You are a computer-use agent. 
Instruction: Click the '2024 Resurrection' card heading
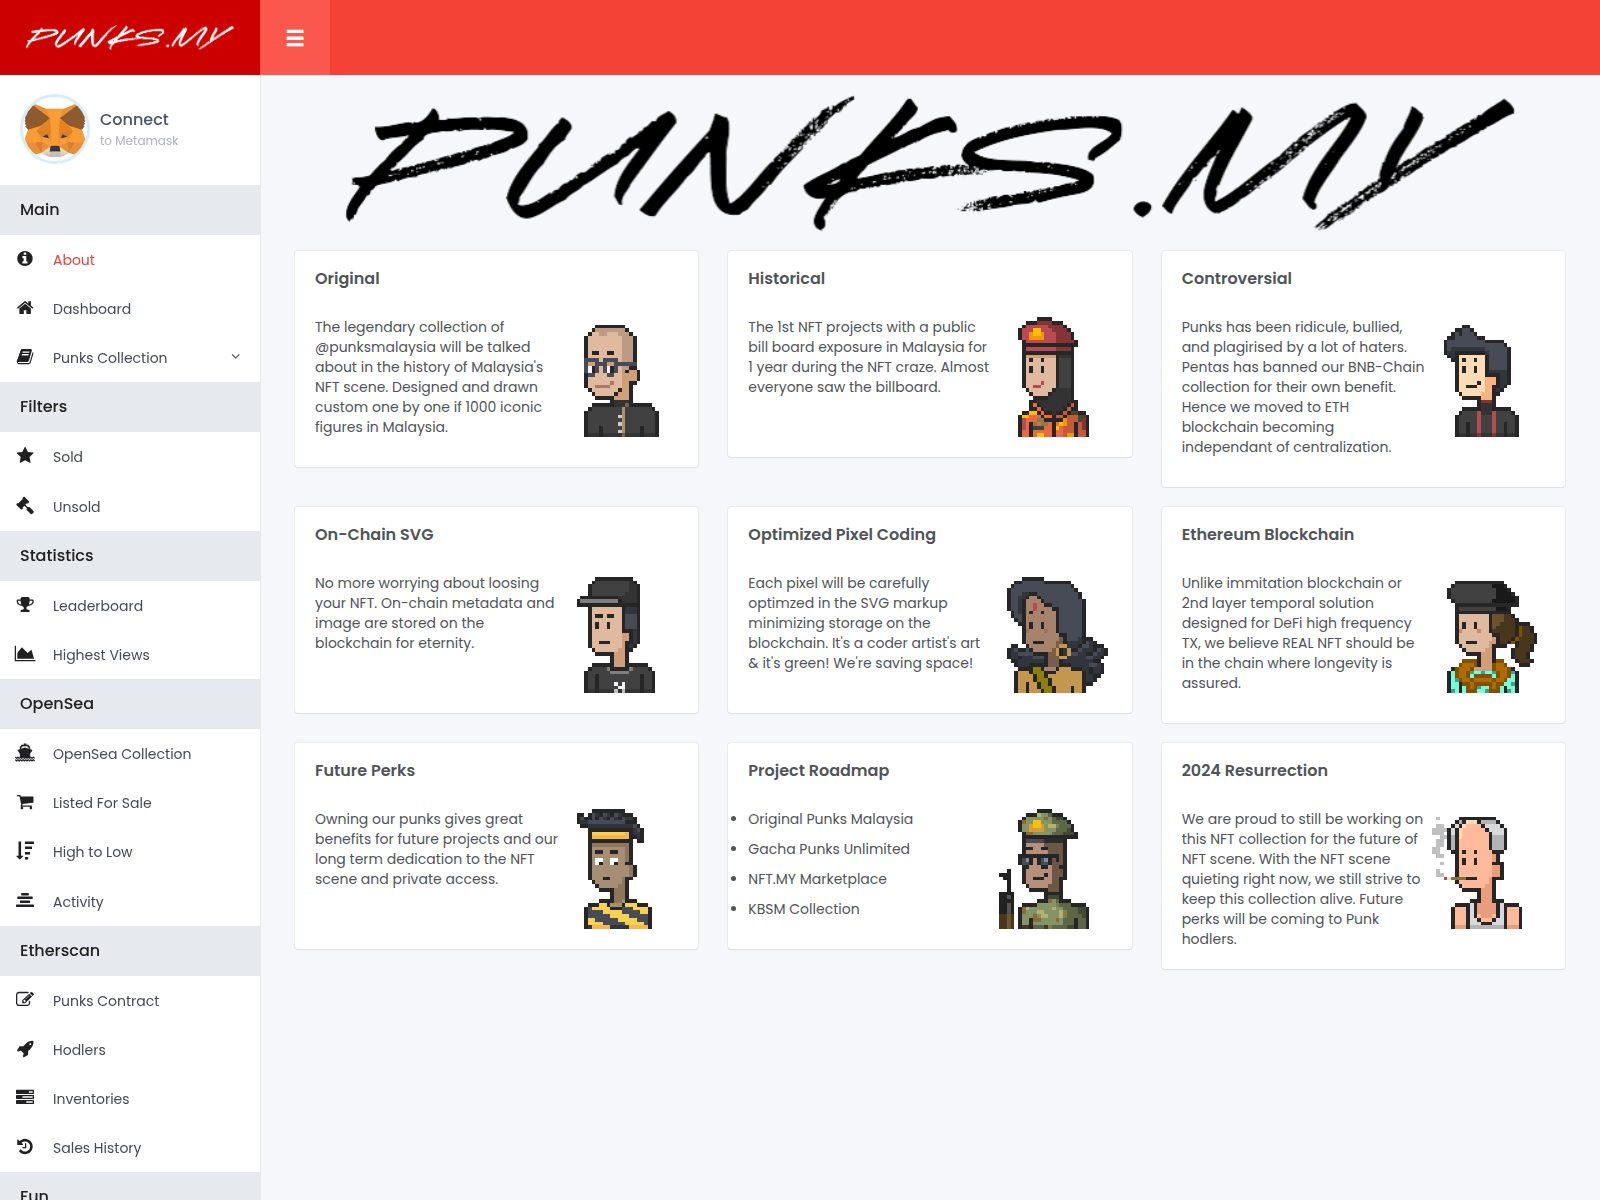click(x=1255, y=771)
